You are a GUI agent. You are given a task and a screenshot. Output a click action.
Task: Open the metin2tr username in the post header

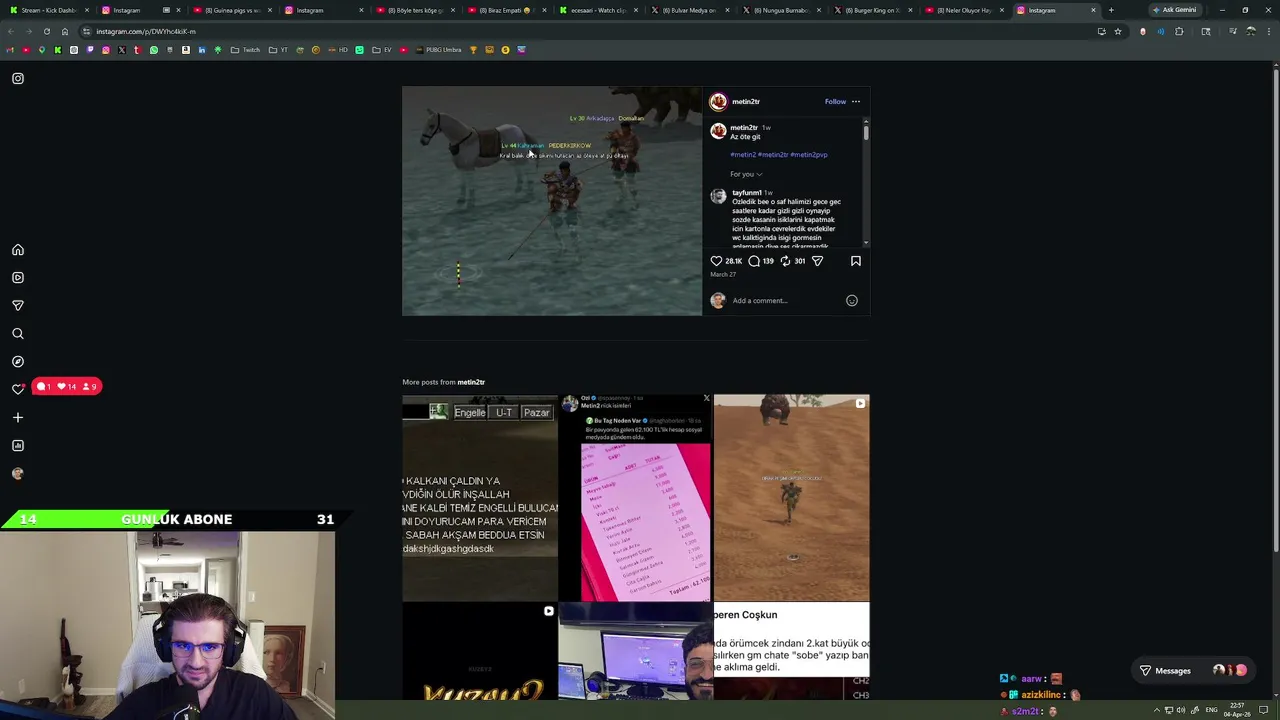pyautogui.click(x=746, y=101)
